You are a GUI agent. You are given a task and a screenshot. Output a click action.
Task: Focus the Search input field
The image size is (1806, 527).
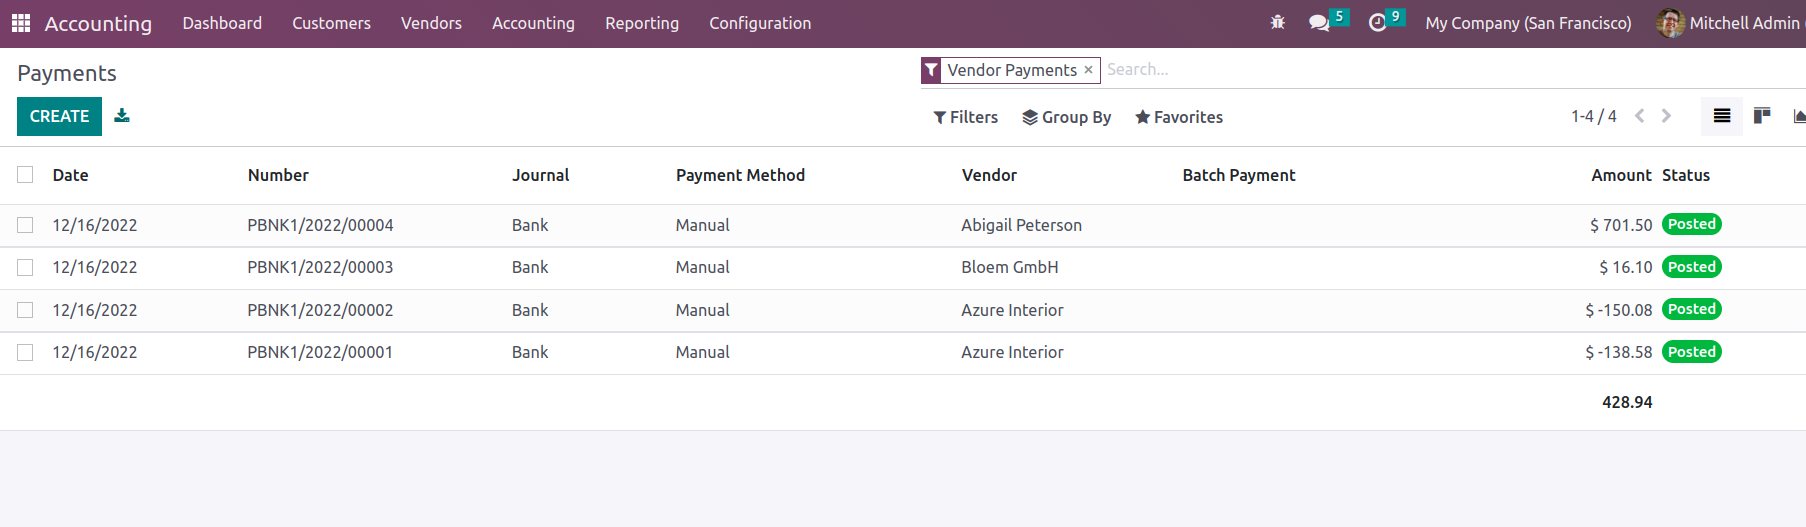(x=1450, y=70)
